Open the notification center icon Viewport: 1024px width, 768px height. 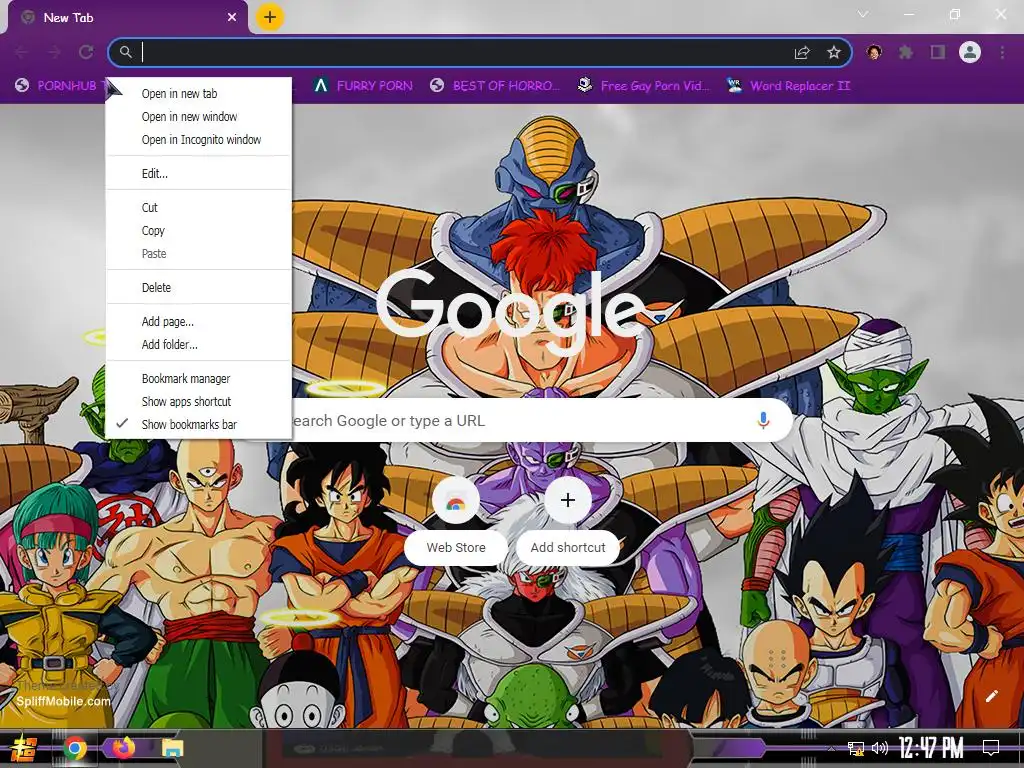[x=991, y=748]
